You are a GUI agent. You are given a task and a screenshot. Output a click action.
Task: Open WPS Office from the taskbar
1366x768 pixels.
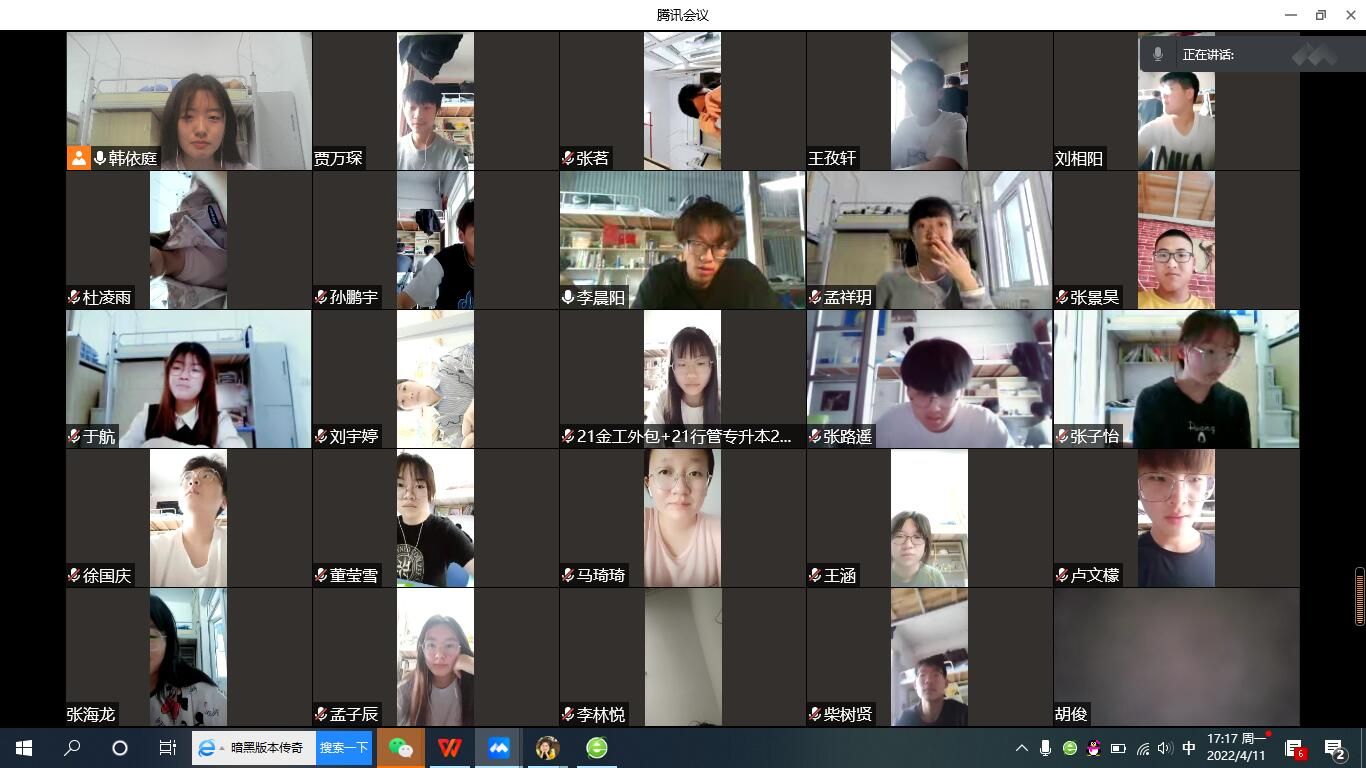click(450, 748)
